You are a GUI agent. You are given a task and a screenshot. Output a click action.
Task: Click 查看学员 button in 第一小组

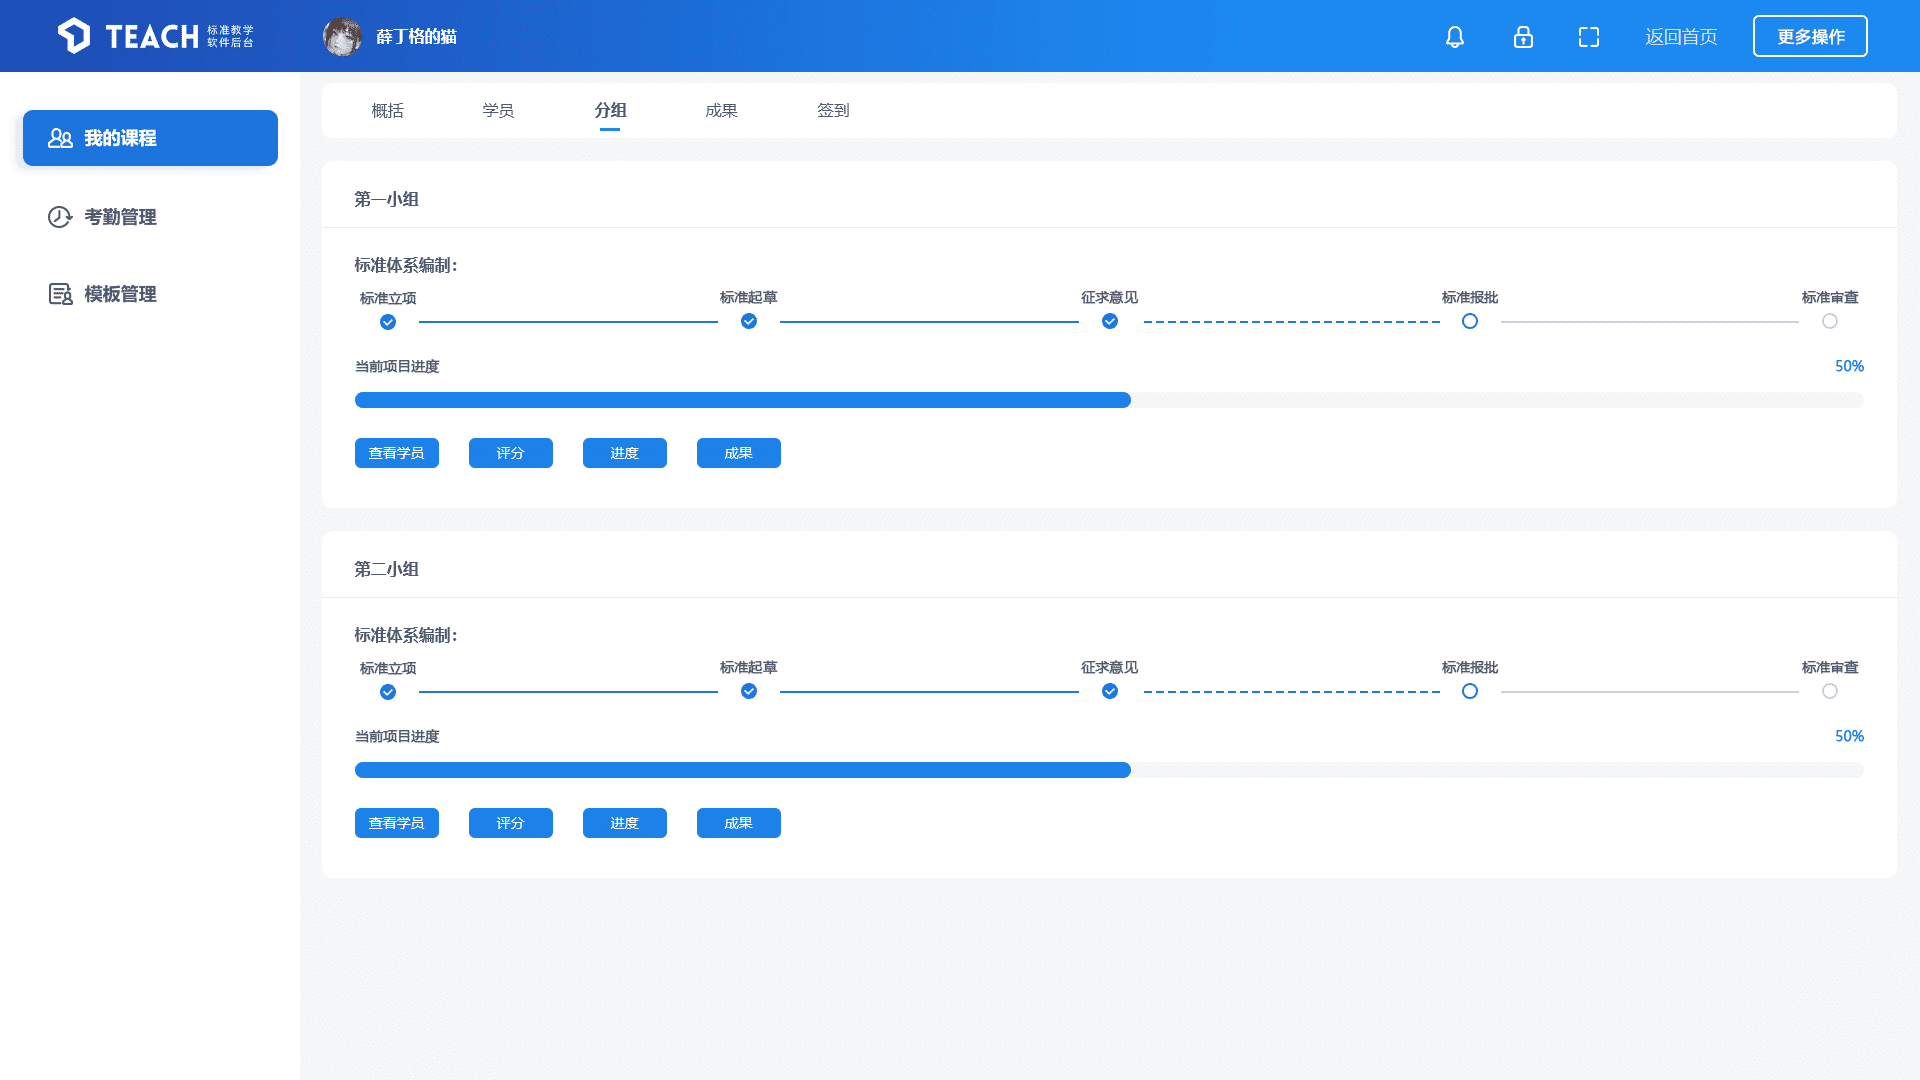coord(397,453)
